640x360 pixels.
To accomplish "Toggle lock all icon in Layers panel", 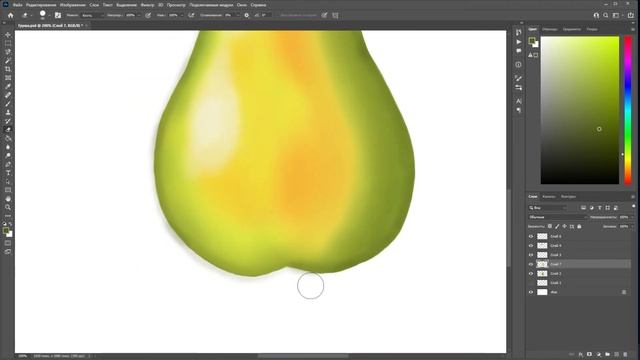I will point(579,226).
